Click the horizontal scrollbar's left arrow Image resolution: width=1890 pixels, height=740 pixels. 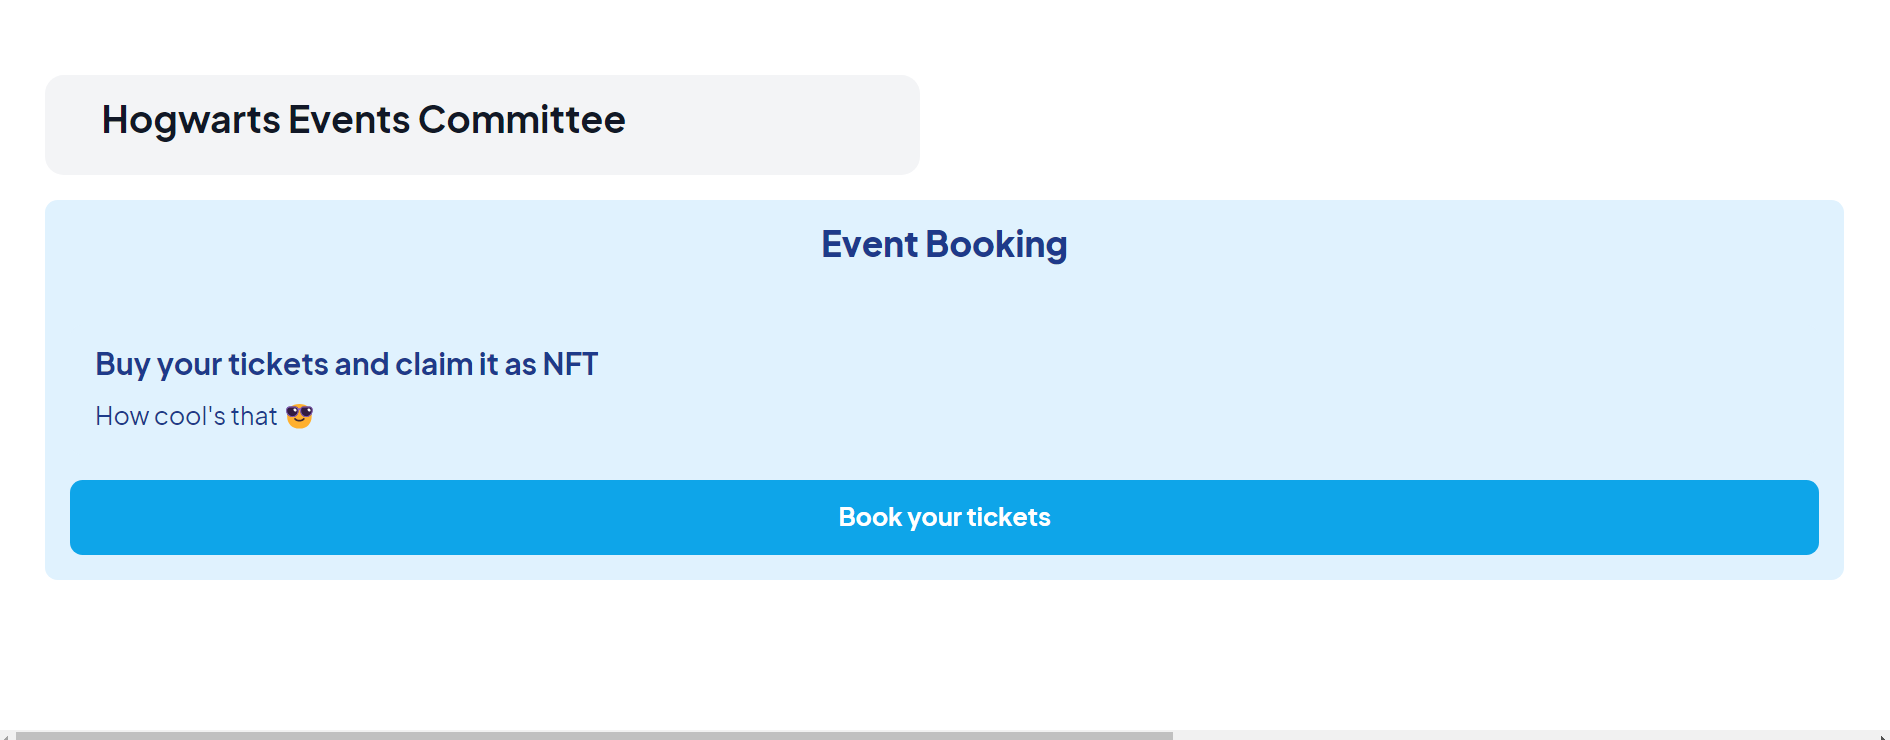tap(6, 736)
